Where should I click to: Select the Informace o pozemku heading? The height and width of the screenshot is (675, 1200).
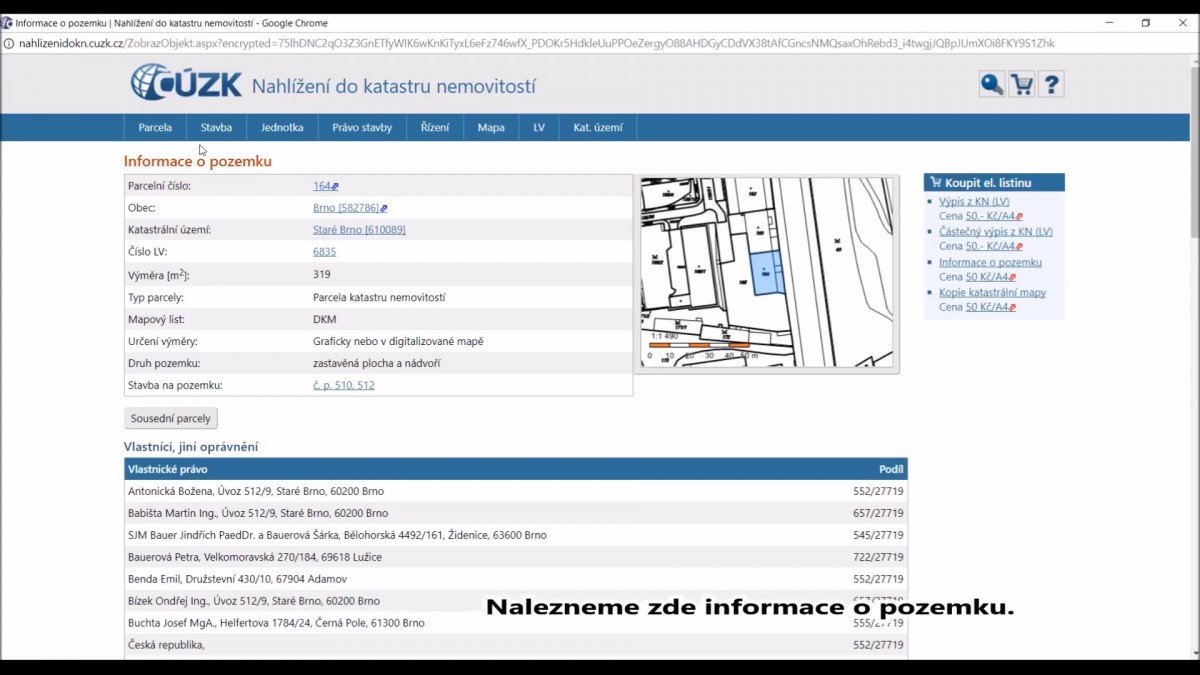(198, 161)
